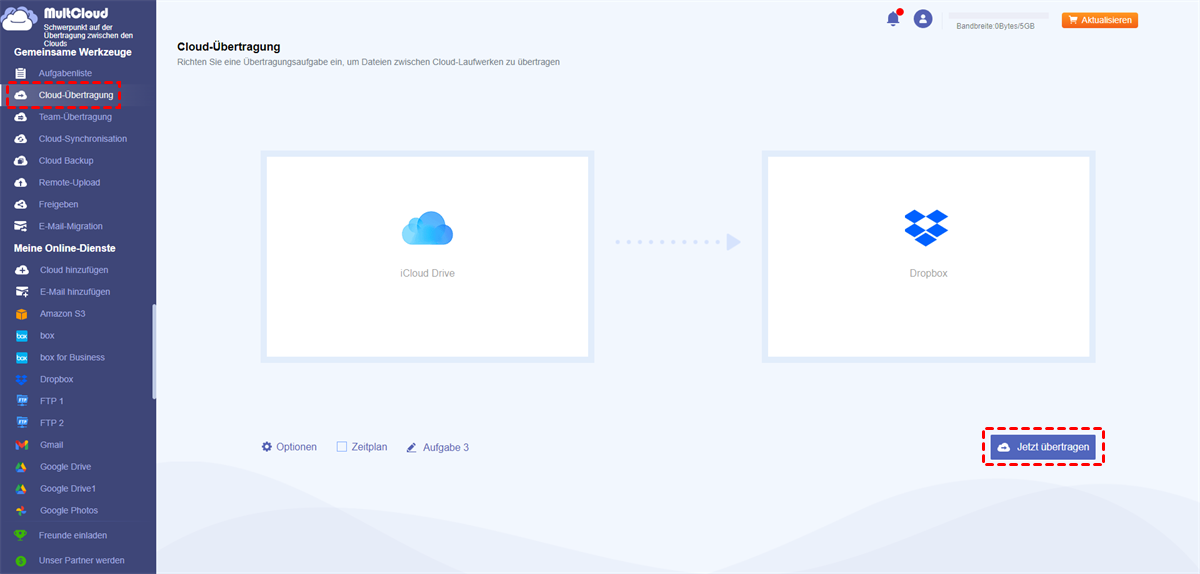Click Bandbreite:0Bytes/5GB text

point(995,26)
